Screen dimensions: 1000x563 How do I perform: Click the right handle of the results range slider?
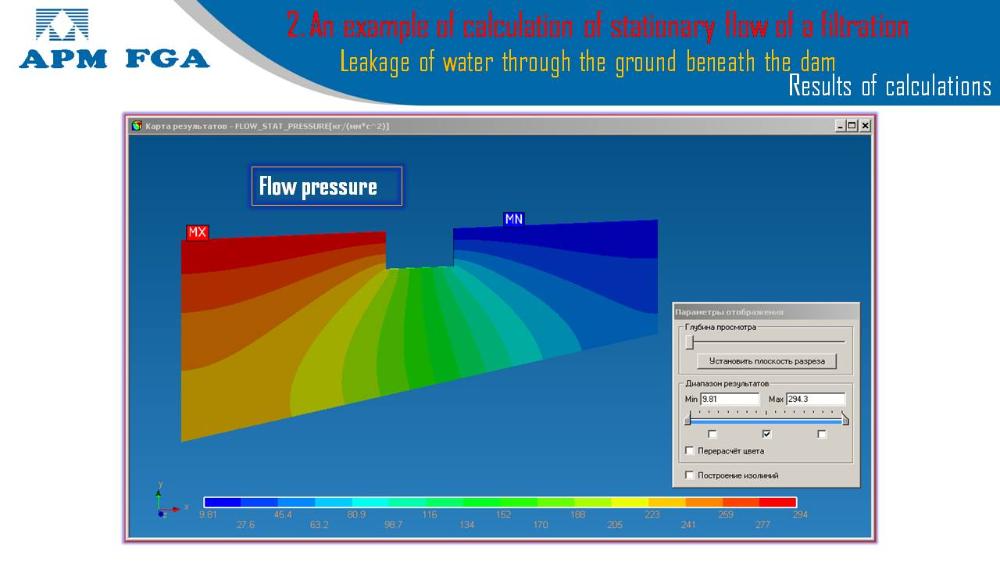click(x=845, y=420)
